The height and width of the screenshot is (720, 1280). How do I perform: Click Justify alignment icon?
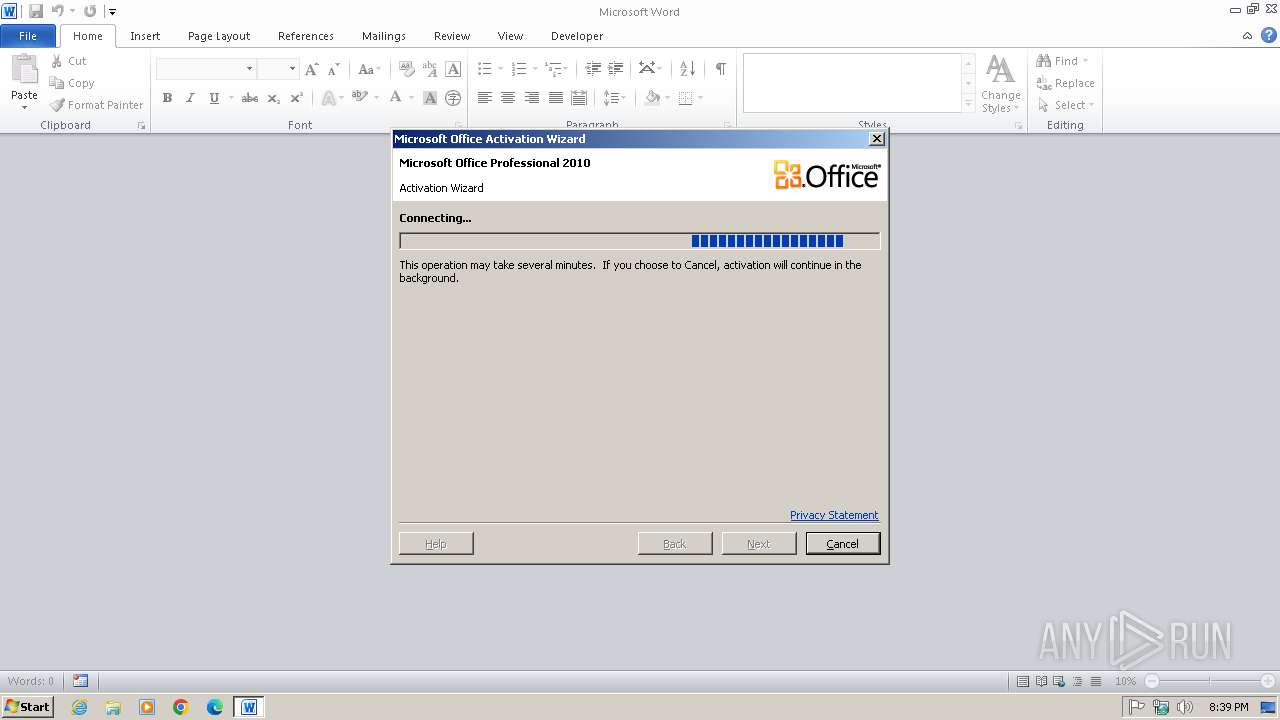click(556, 98)
